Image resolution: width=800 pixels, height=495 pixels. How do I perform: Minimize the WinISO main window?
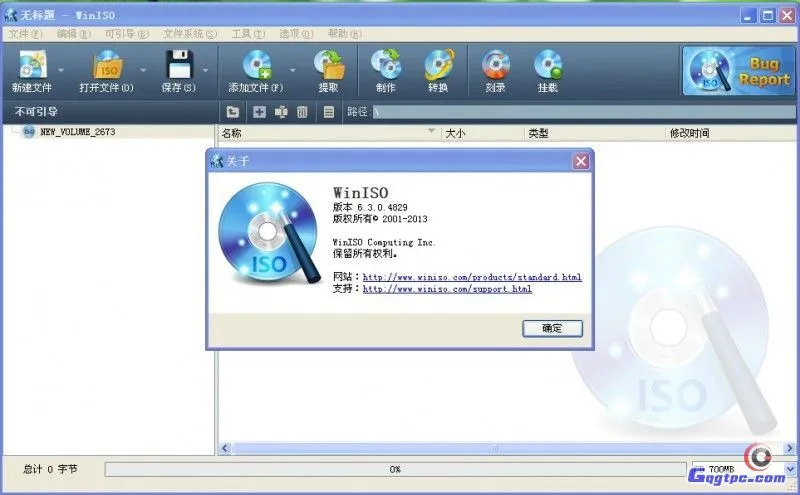748,15
